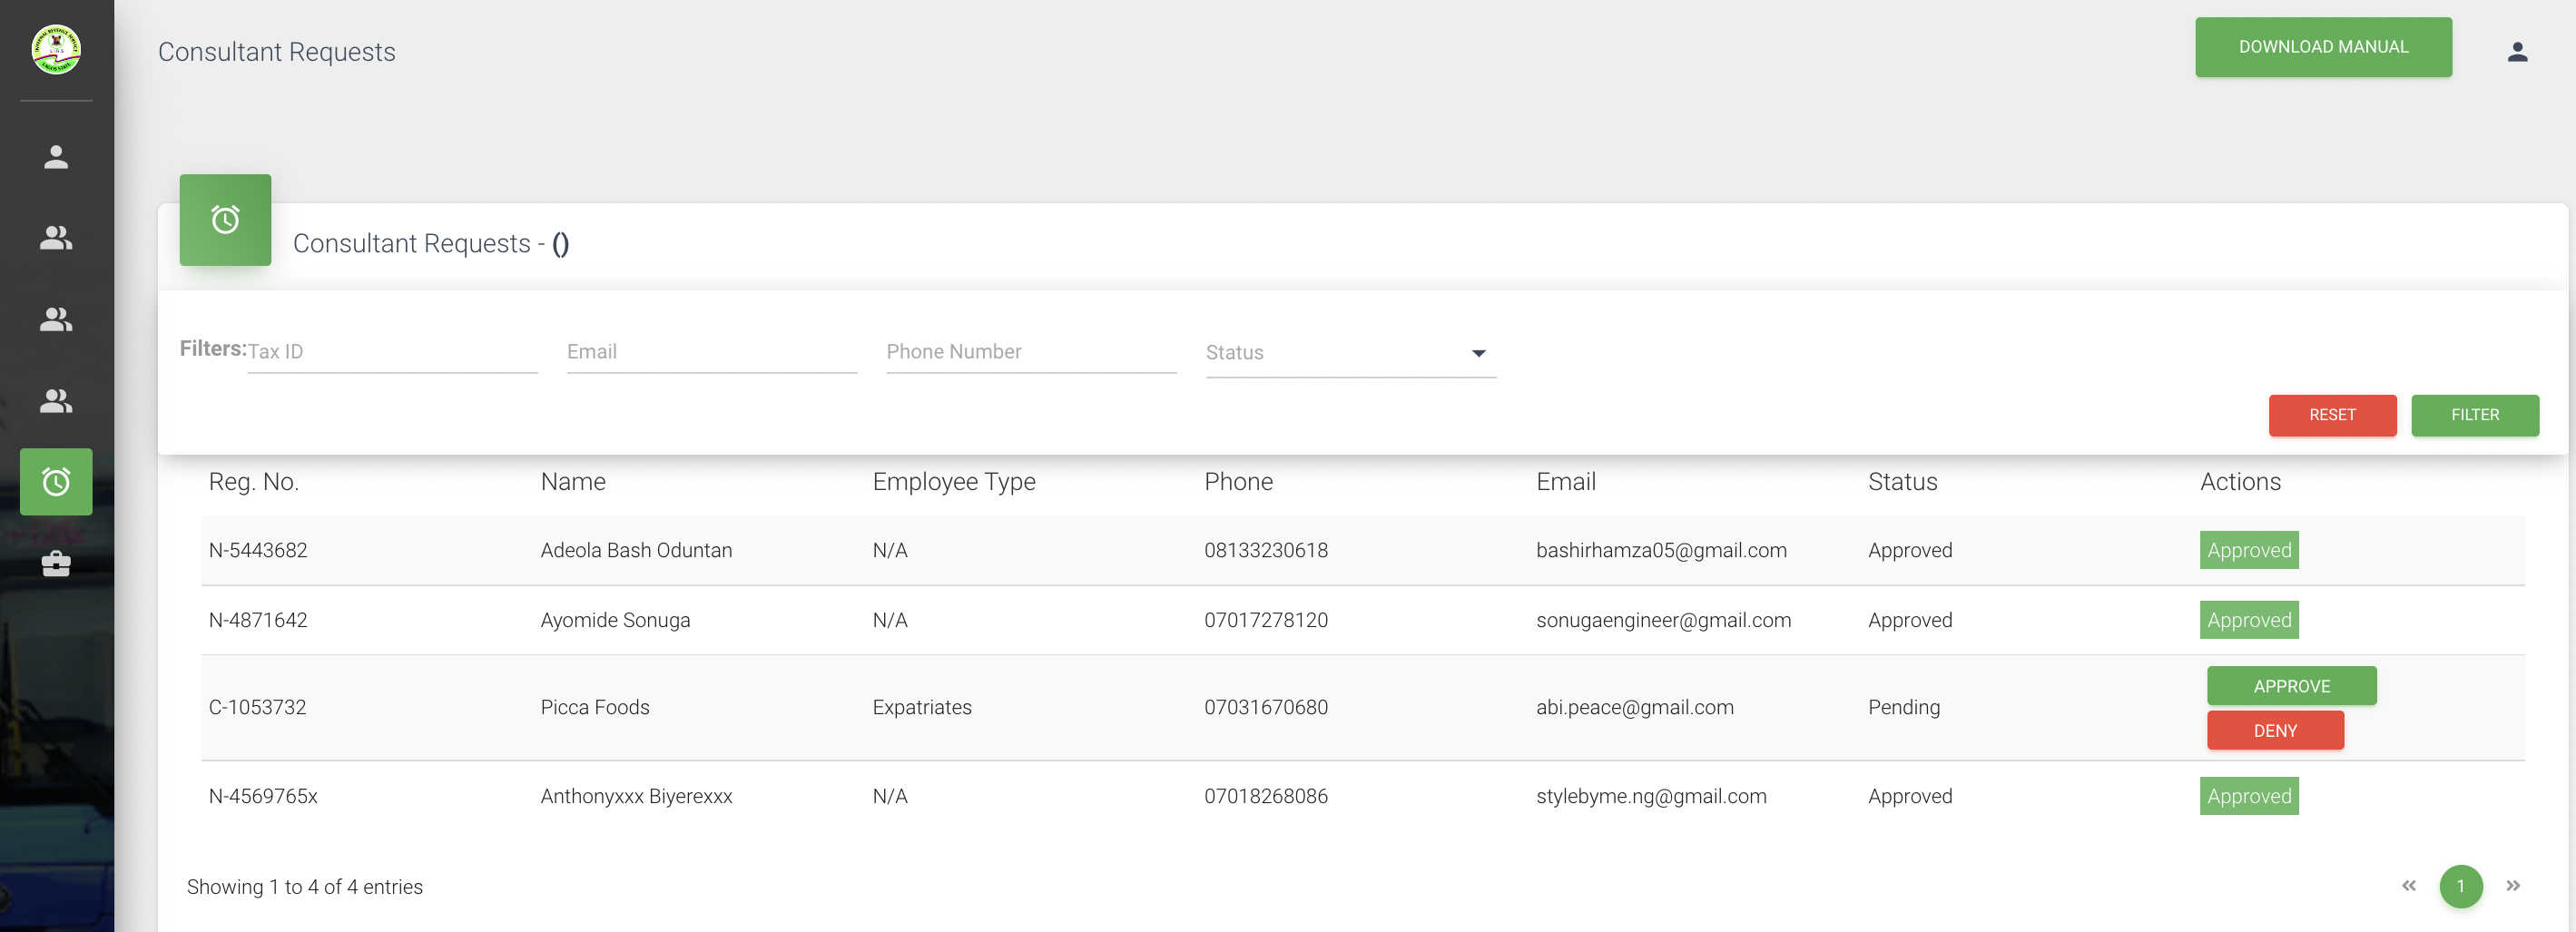Click the red RESET button
This screenshot has height=932, width=2576.
tap(2332, 415)
